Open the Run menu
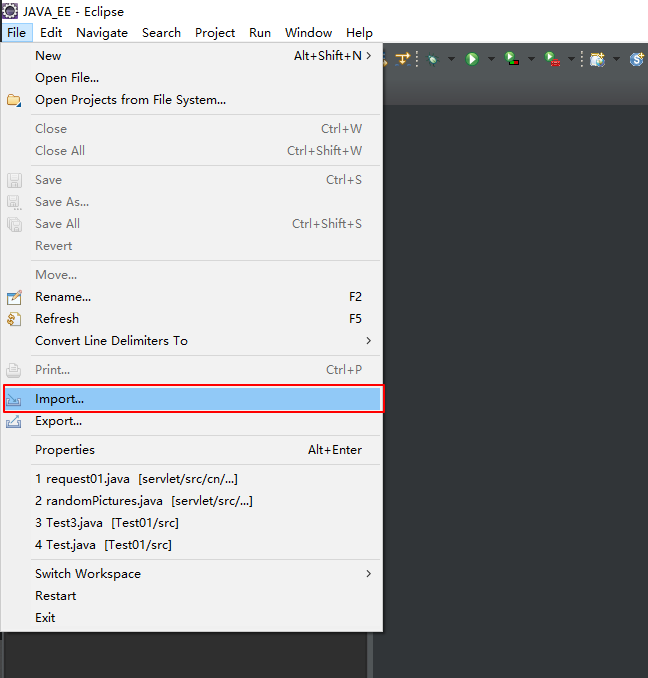Viewport: 648px width, 678px height. 260,33
